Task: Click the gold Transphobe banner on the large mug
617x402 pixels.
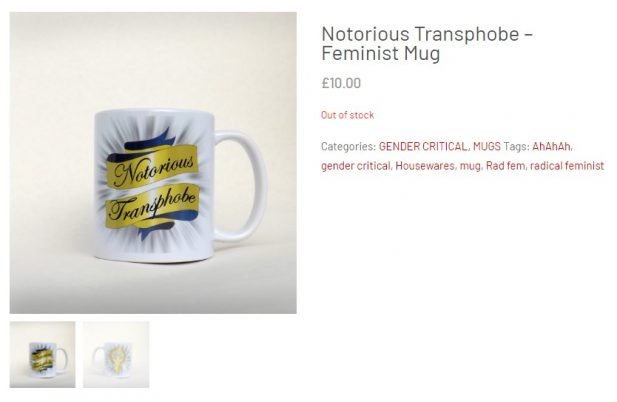Action: coord(153,207)
